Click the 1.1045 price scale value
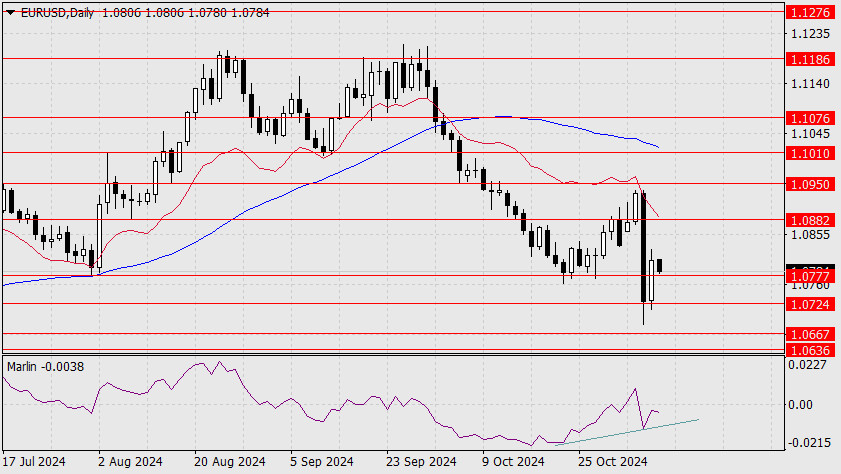The height and width of the screenshot is (474, 841). click(x=810, y=134)
